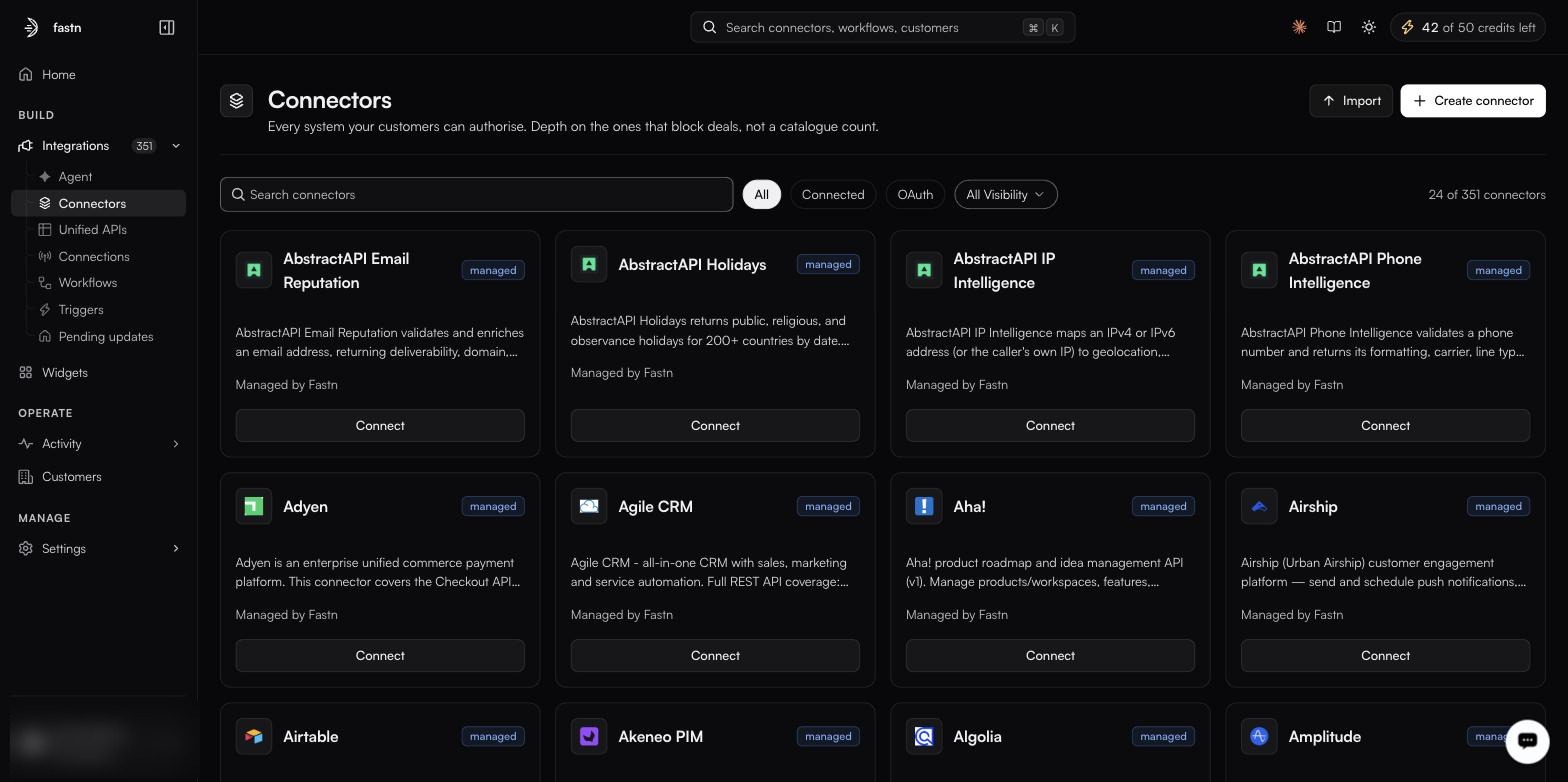1568x782 pixels.
Task: Open Agent in the sidebar
Action: click(x=98, y=176)
